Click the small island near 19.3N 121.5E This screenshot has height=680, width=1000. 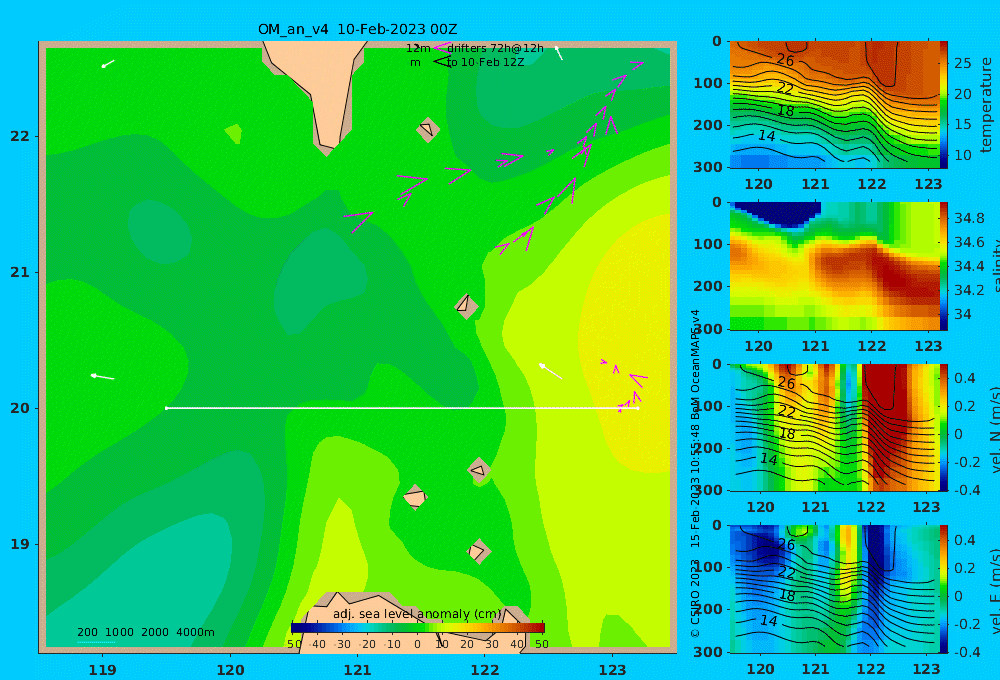pyautogui.click(x=415, y=497)
